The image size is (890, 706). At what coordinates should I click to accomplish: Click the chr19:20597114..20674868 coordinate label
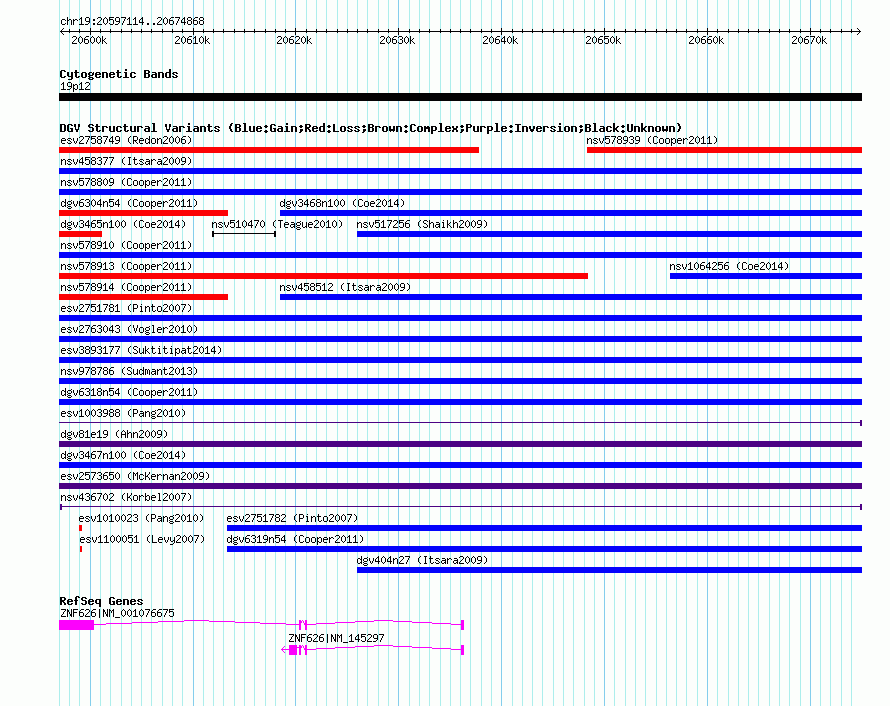click(x=132, y=22)
